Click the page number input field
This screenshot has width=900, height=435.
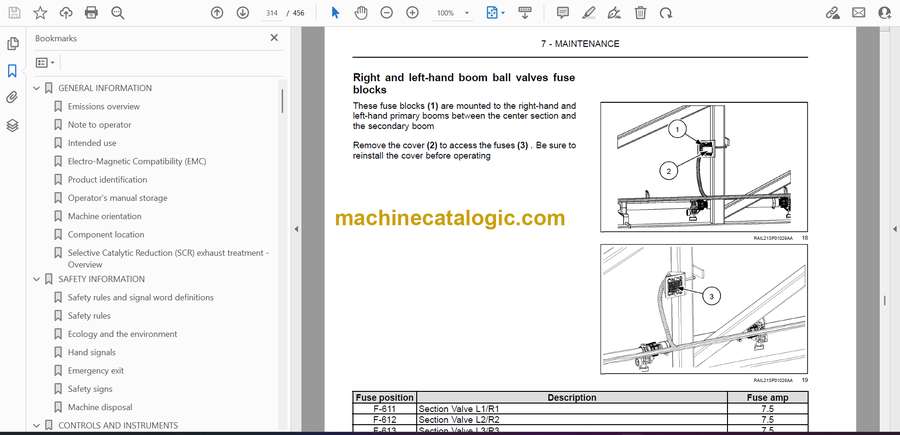click(270, 13)
